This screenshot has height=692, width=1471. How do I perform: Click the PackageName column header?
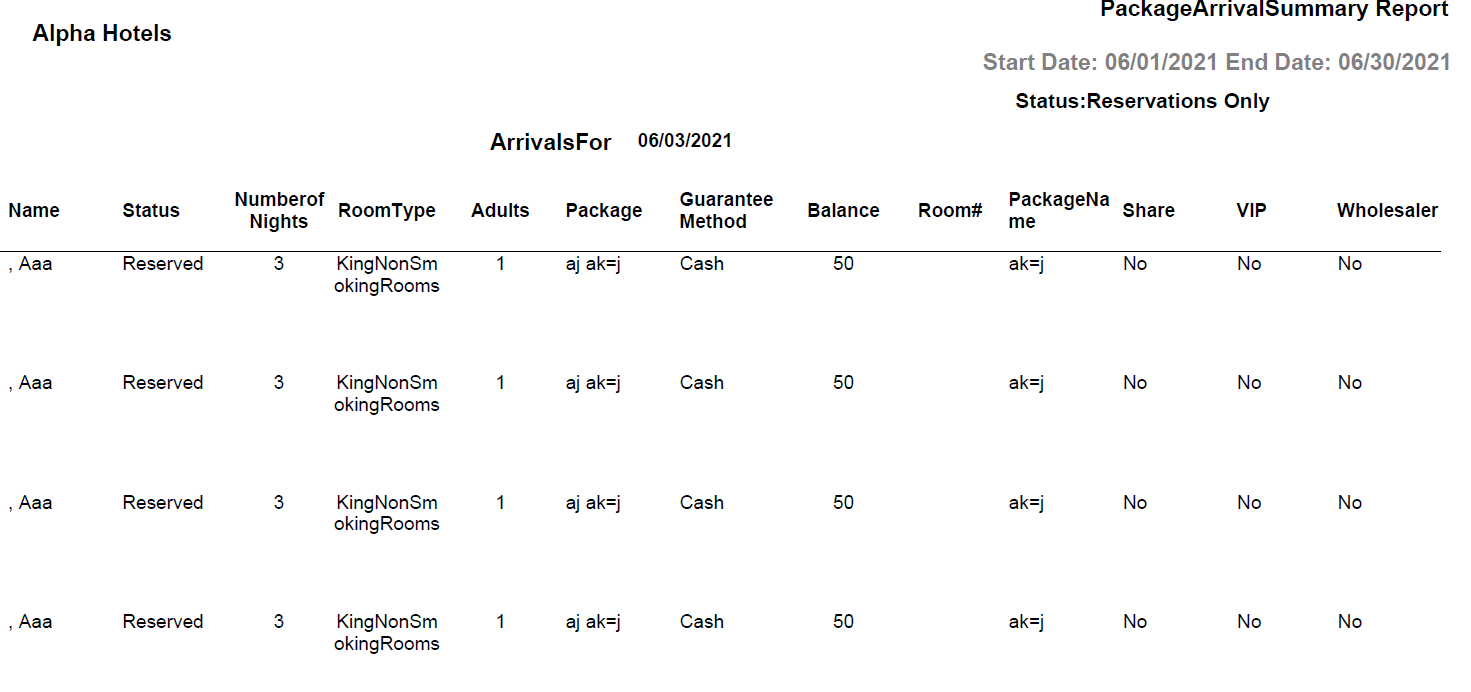pyautogui.click(x=1058, y=211)
